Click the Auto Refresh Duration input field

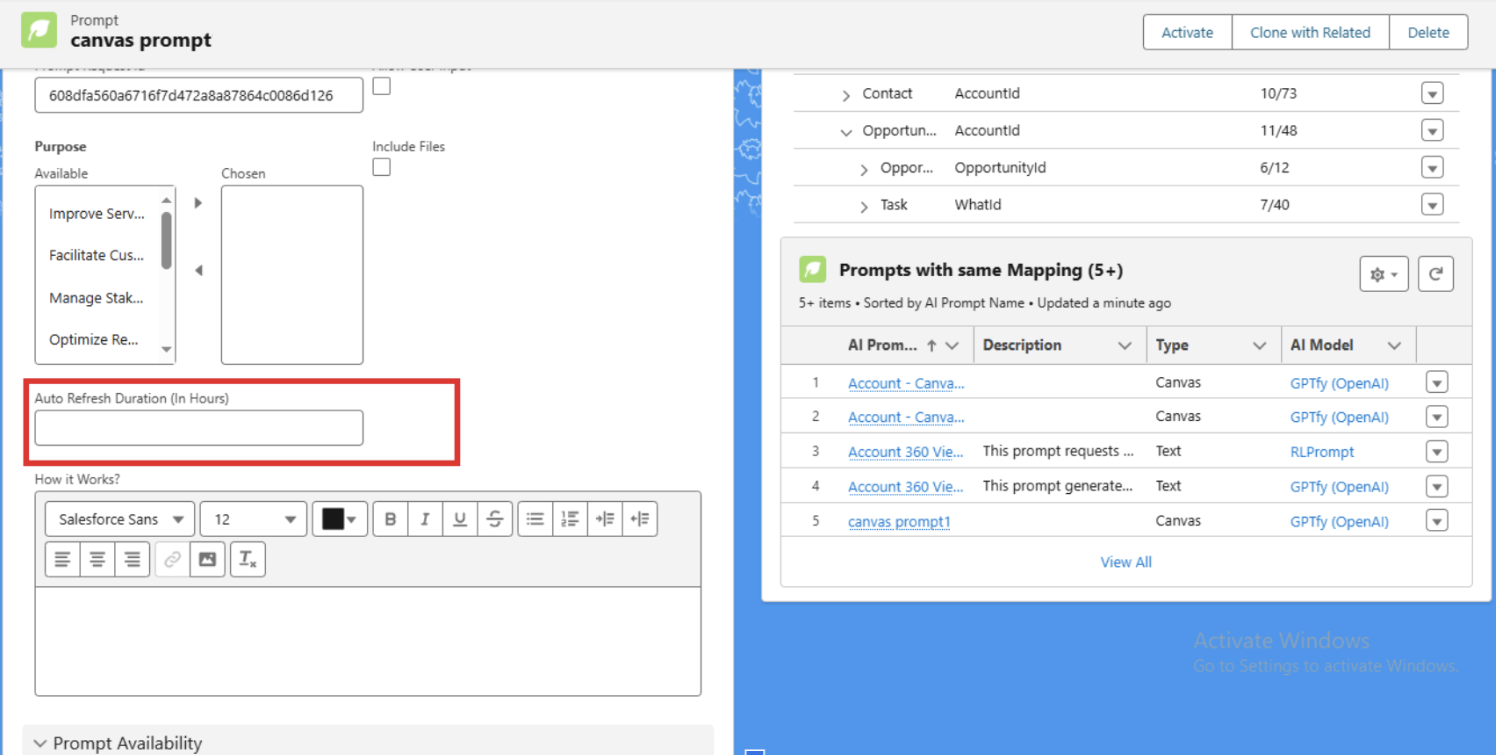199,428
